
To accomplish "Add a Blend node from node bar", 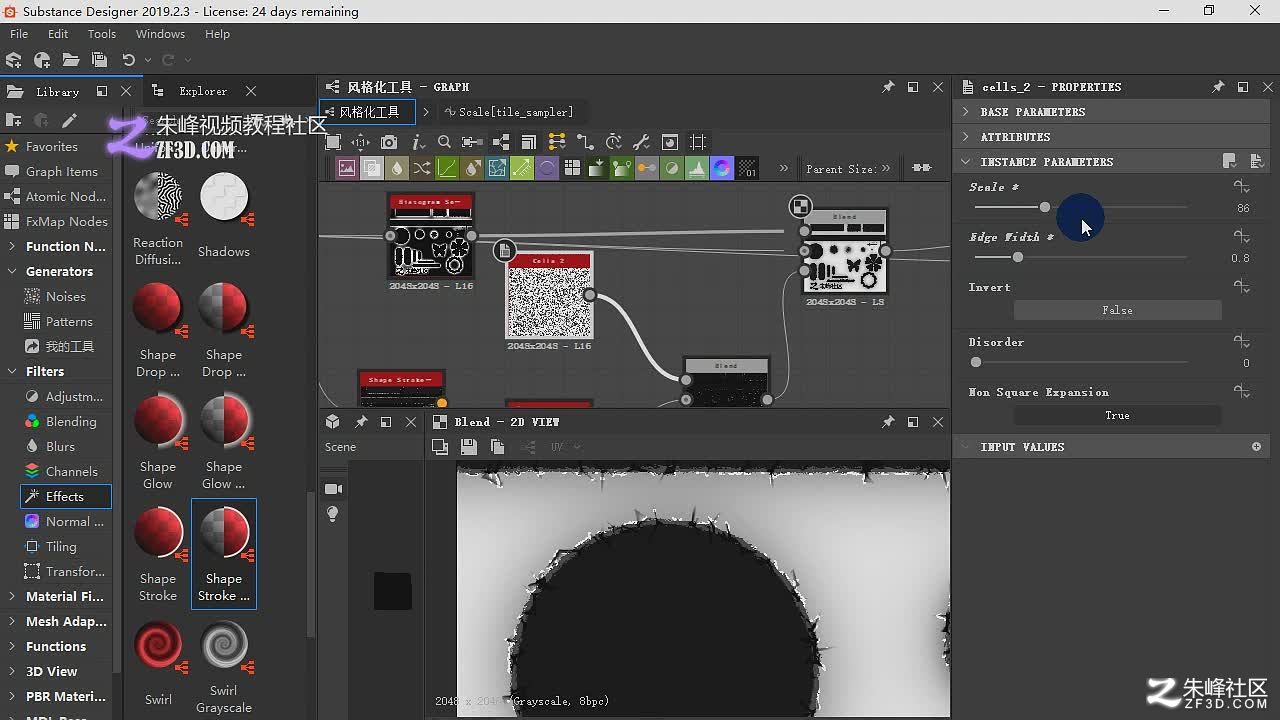I will click(x=372, y=169).
